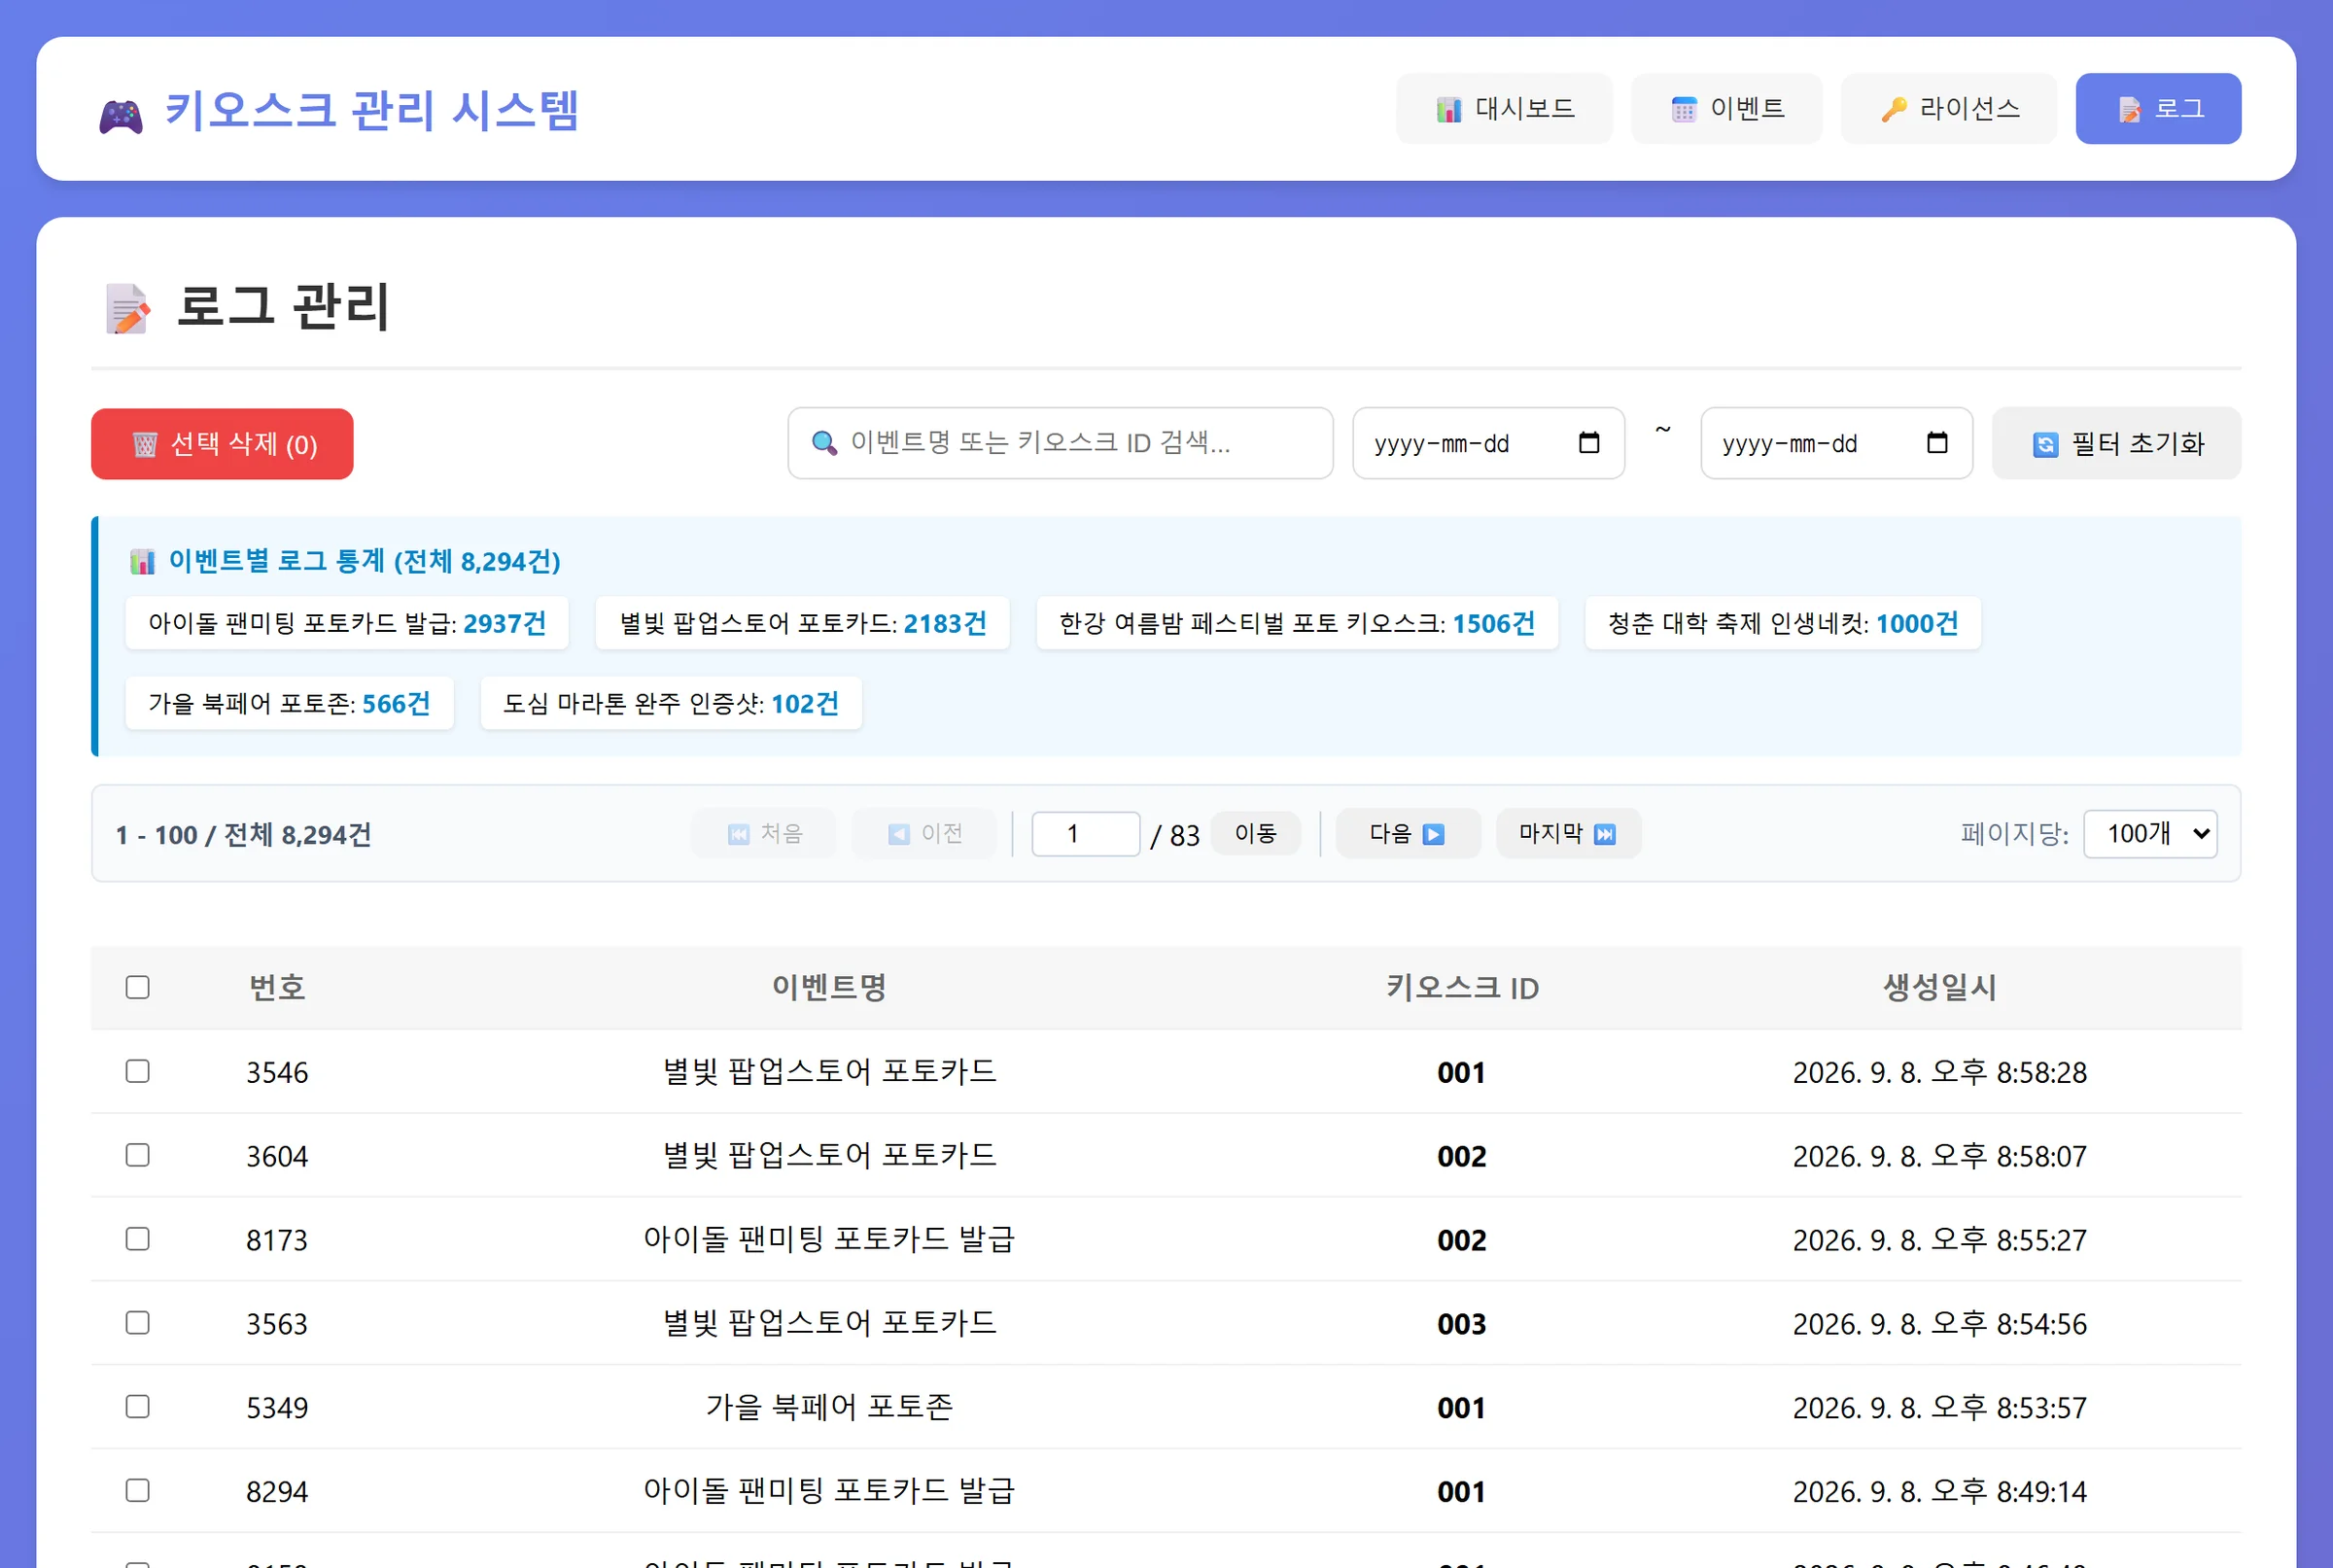
Task: Click the 아이돌 팬미팅 포토카드 발급 2937건 stat chip
Action: point(347,623)
